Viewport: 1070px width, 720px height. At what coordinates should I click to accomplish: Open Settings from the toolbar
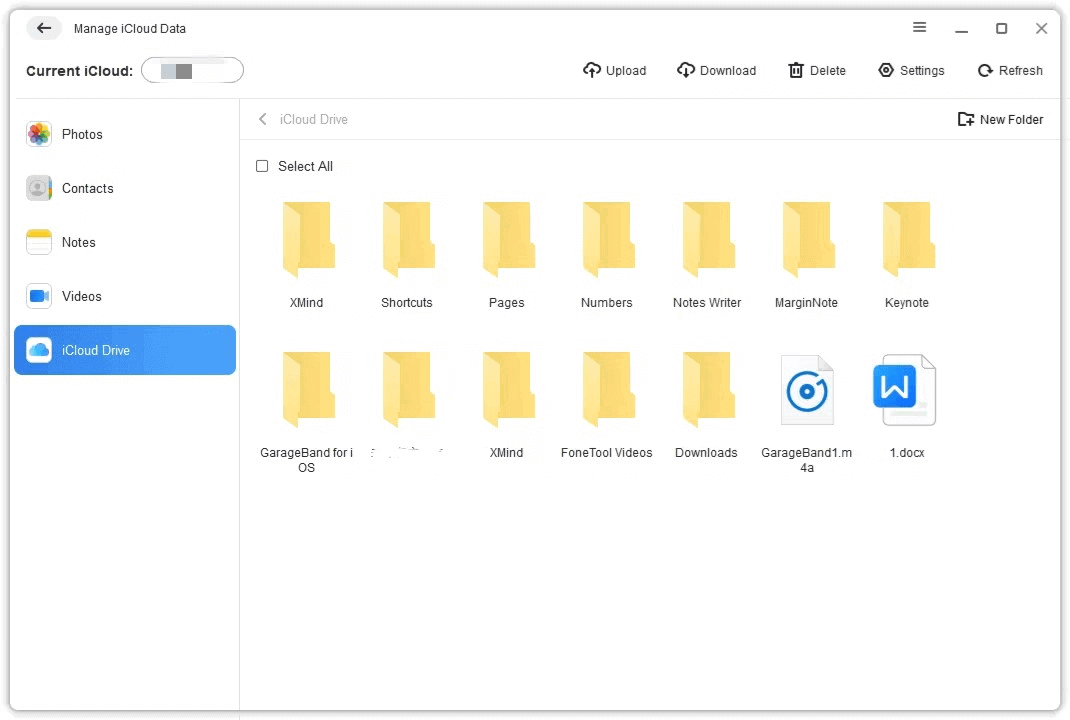(910, 70)
